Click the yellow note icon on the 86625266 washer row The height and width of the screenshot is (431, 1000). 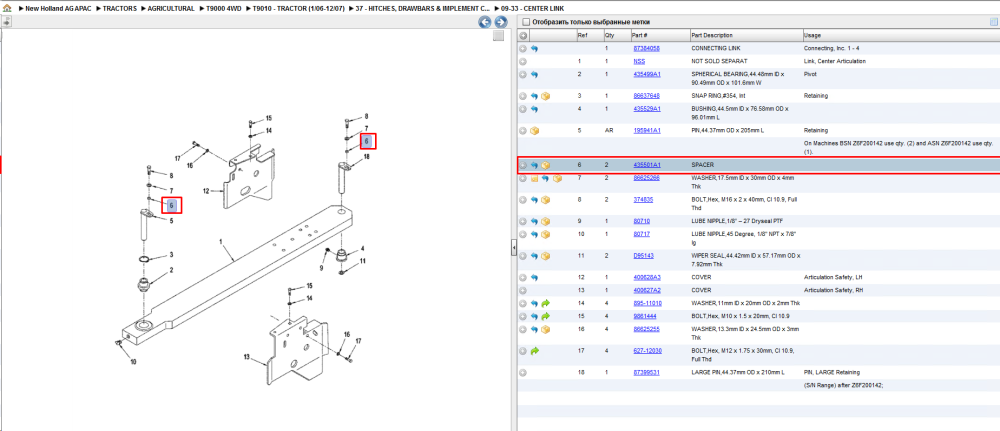[x=534, y=179]
